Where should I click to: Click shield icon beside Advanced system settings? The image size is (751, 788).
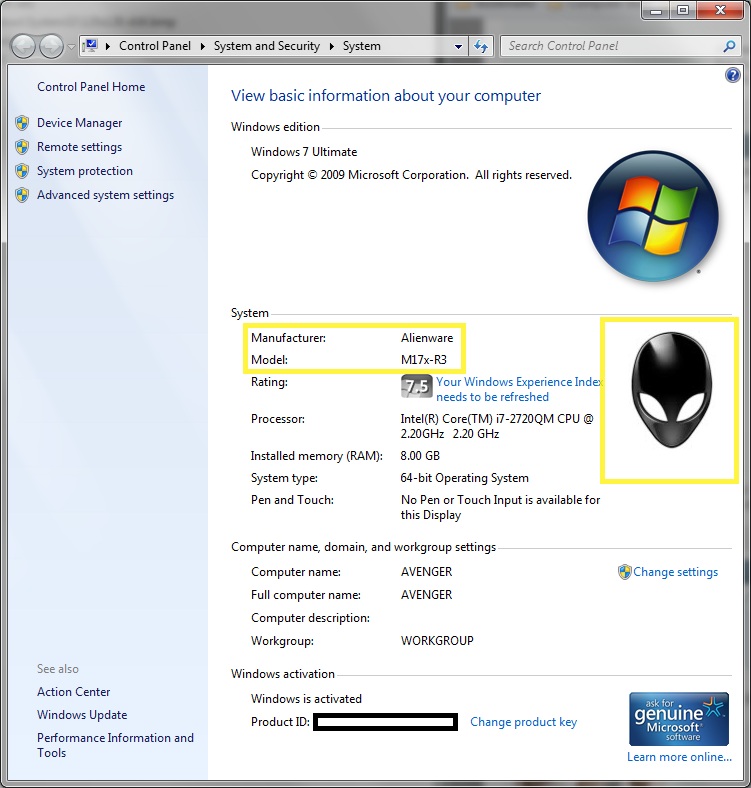pyautogui.click(x=22, y=195)
